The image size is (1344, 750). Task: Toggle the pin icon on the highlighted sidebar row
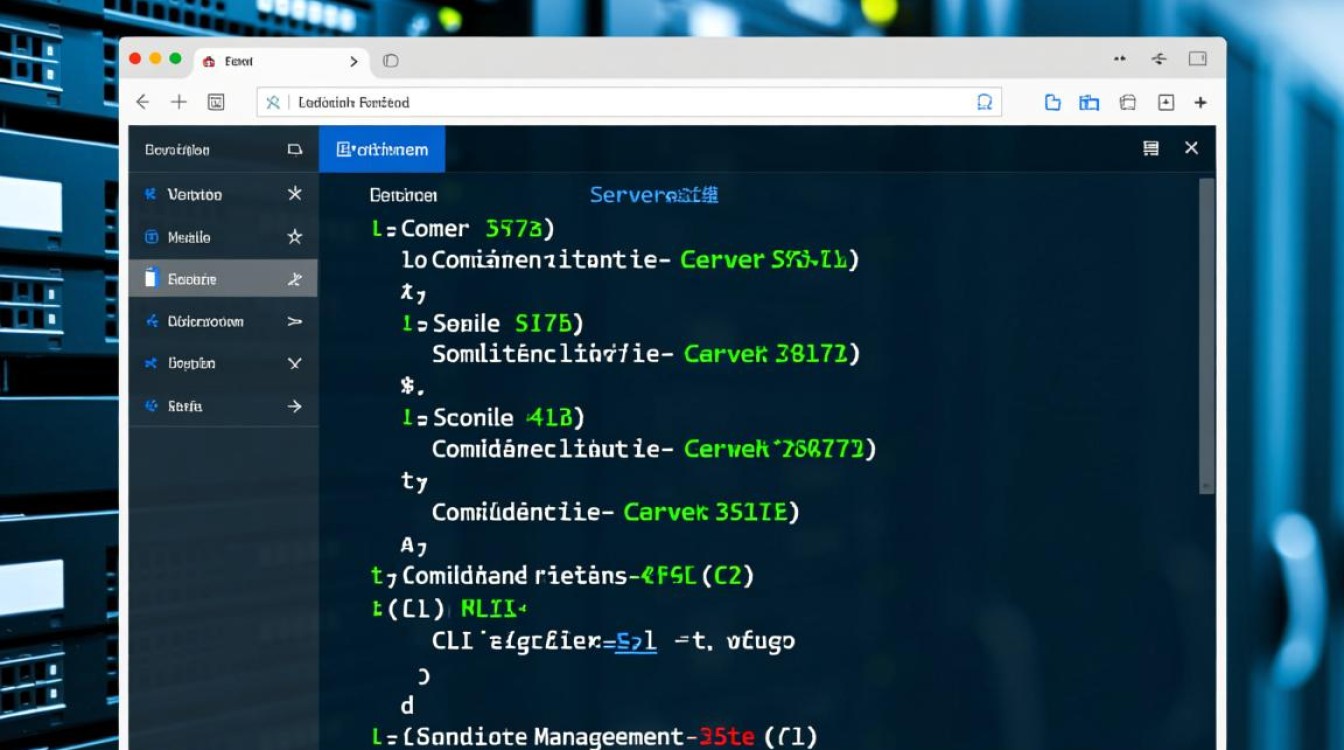point(294,280)
